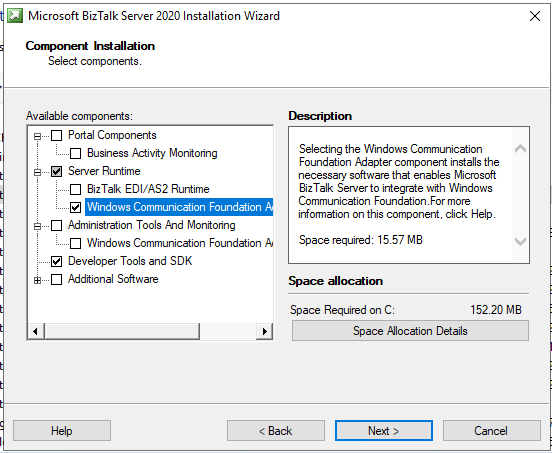552x453 pixels.
Task: Click the Description box scroll down arrow
Action: point(520,241)
